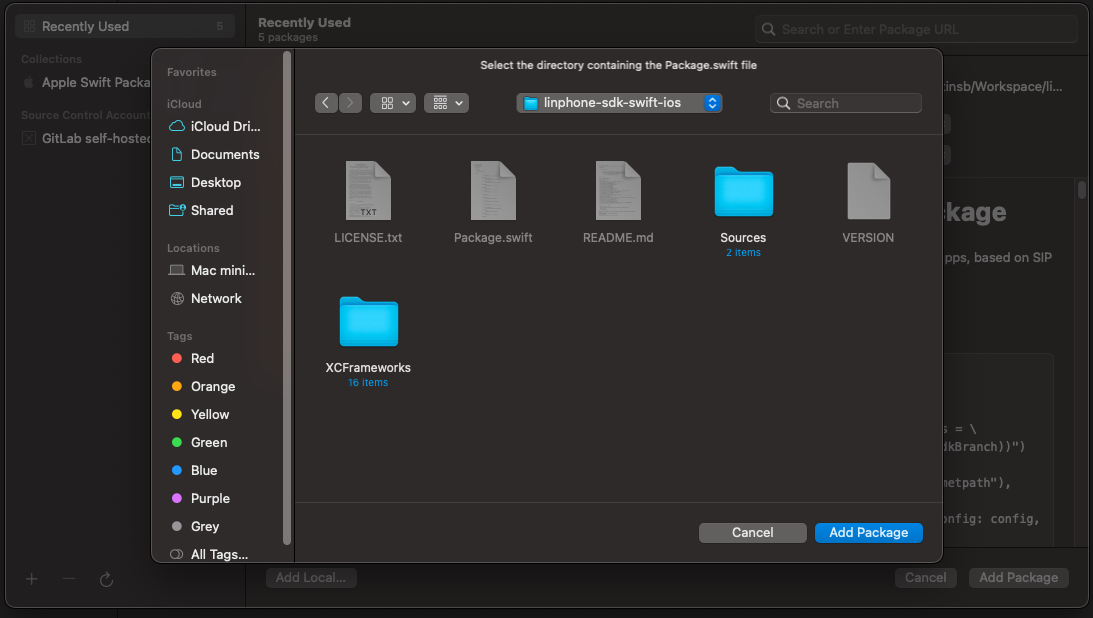This screenshot has height=618, width=1093.
Task: Expand the linphone-sdk-swift-ios path popup
Action: pyautogui.click(x=620, y=103)
